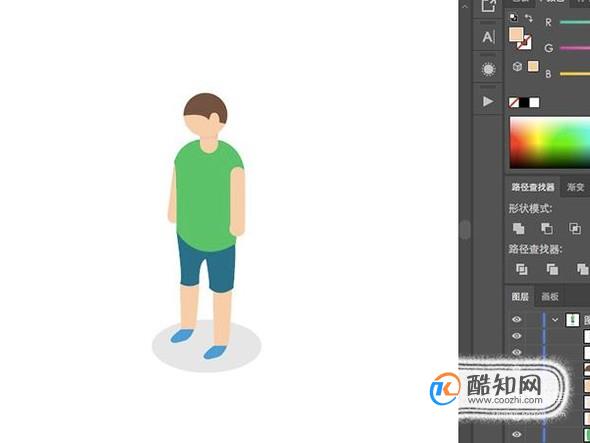590x443 pixels.
Task: Open the Appearance panel sun-shaped icon
Action: click(x=488, y=70)
